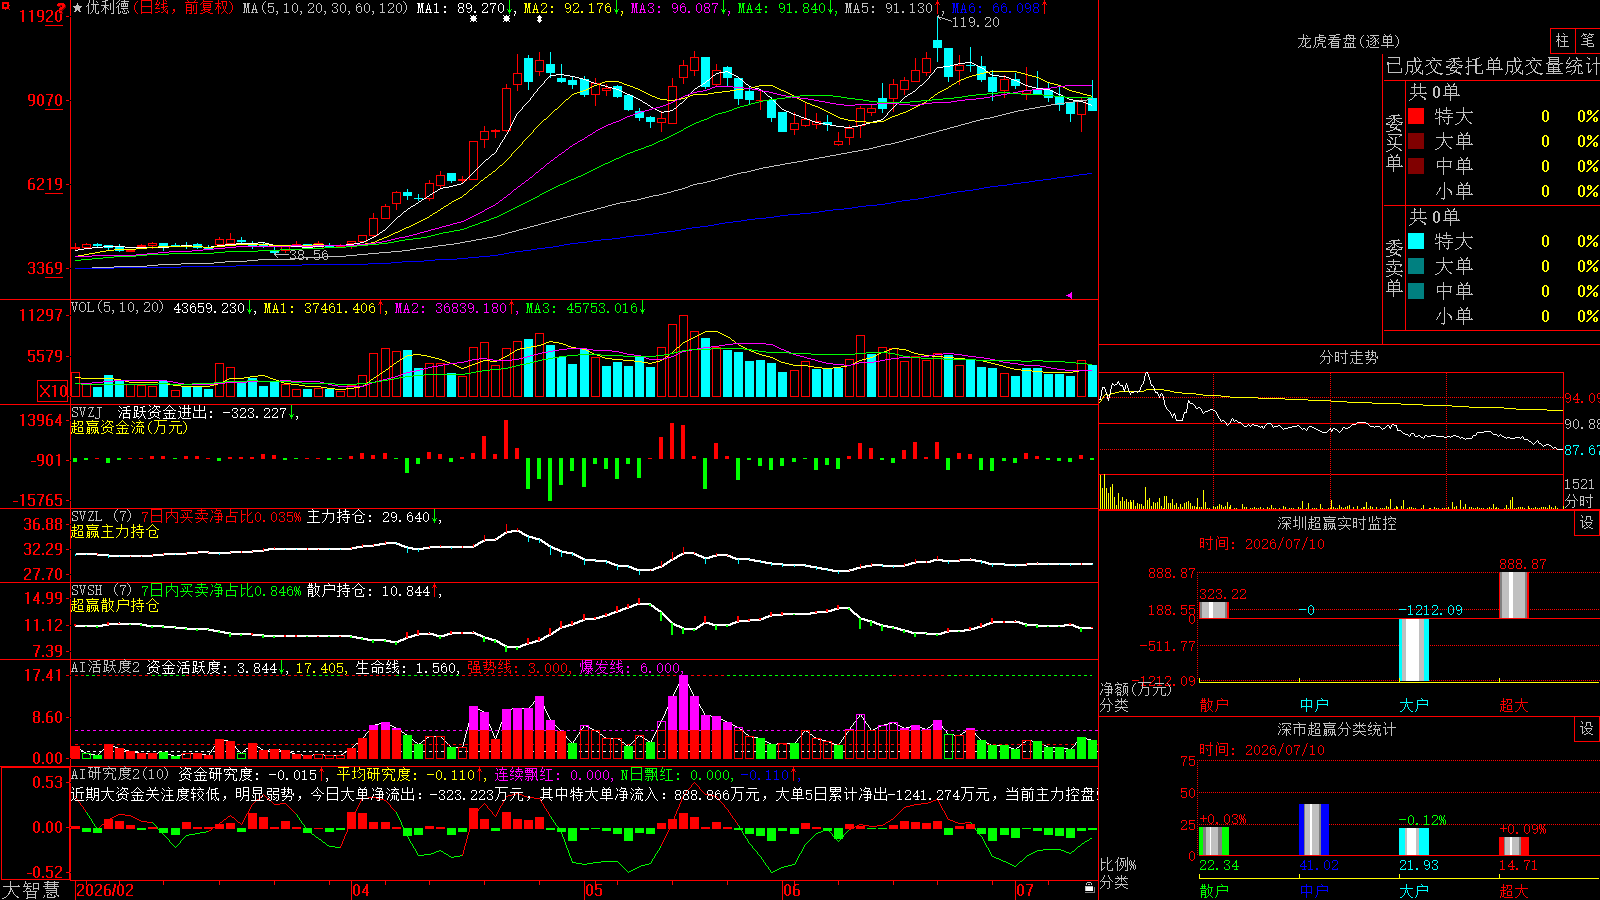Screen dimensions: 1600x900
Task: Click the 时间: 2026/07/10 text in 实时监控
Action: [x=1262, y=544]
